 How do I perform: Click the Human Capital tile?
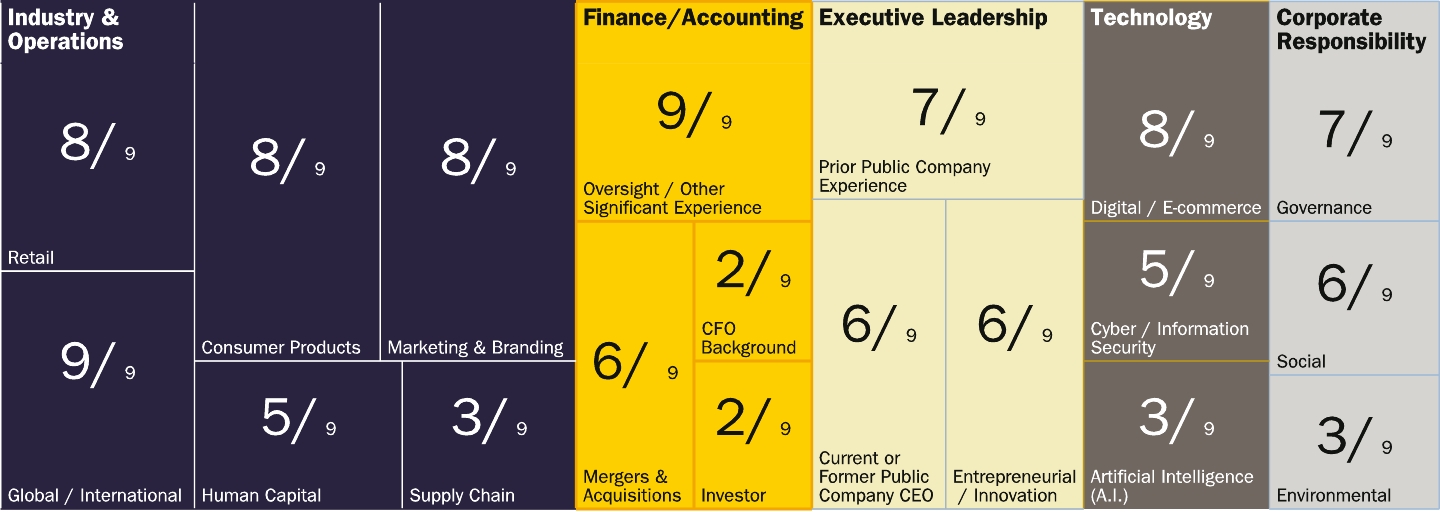click(x=298, y=435)
